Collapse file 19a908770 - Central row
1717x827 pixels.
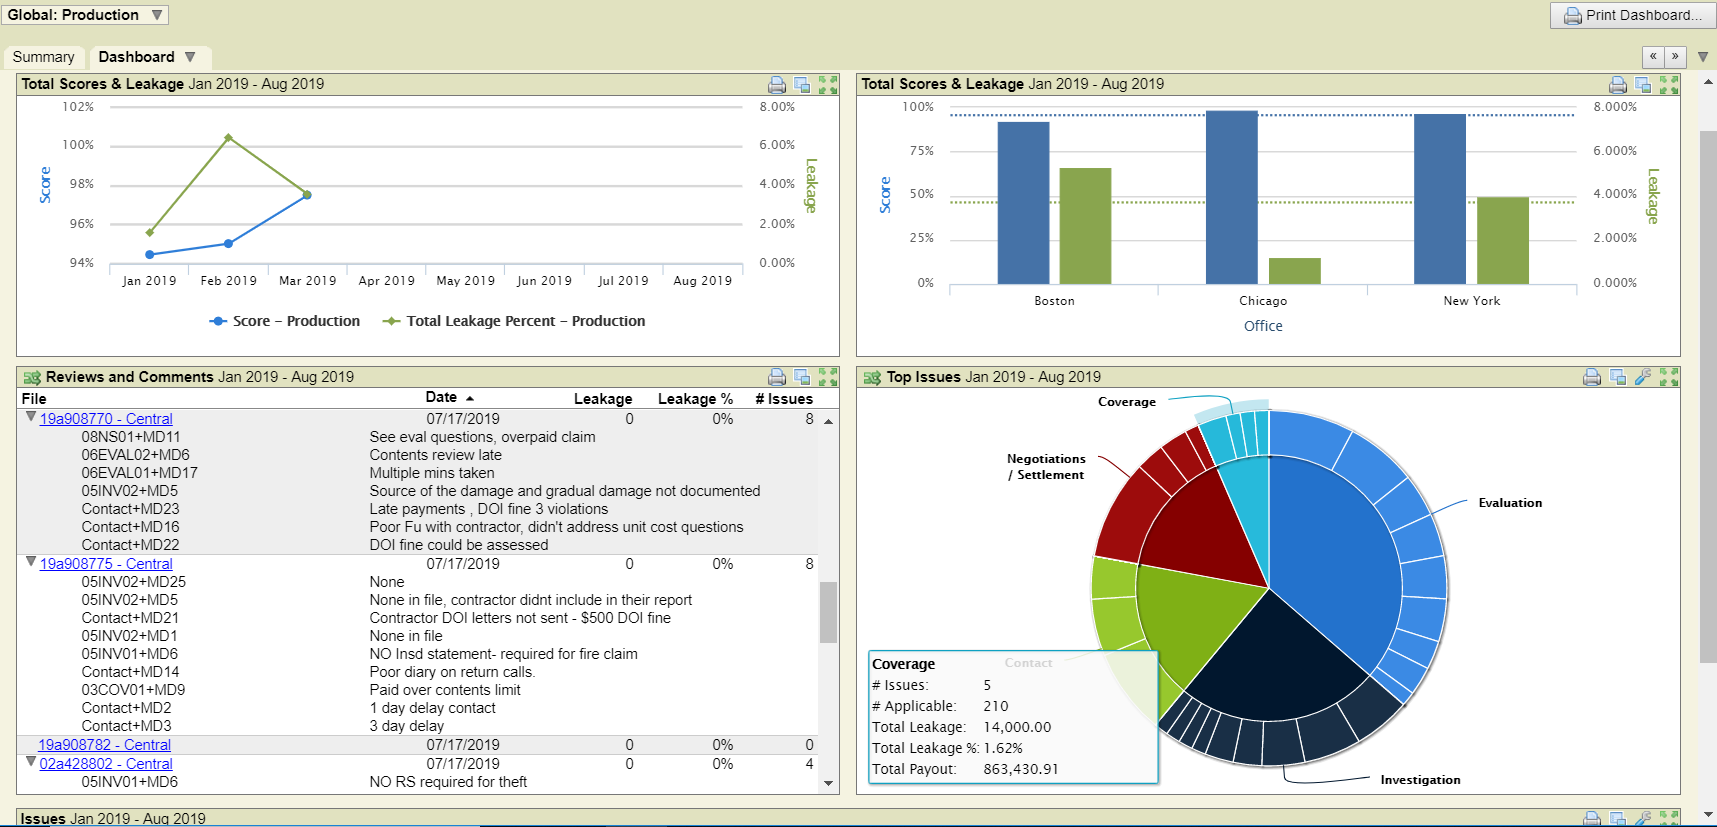click(31, 417)
